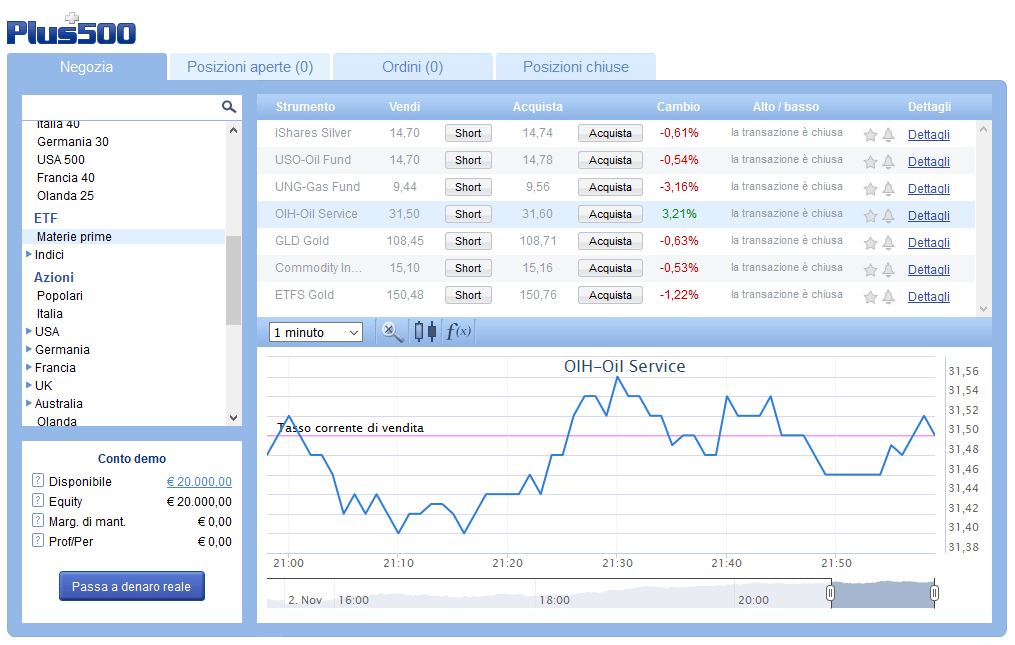Click Acquista for GLD Gold
Image resolution: width=1015 pixels, height=645 pixels.
[610, 241]
